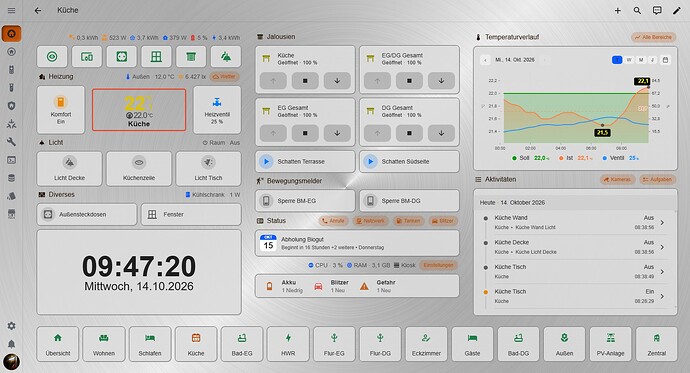Viewport: 690px width, 373px height.
Task: Open notifications bell in sidebar
Action: pyautogui.click(x=11, y=344)
